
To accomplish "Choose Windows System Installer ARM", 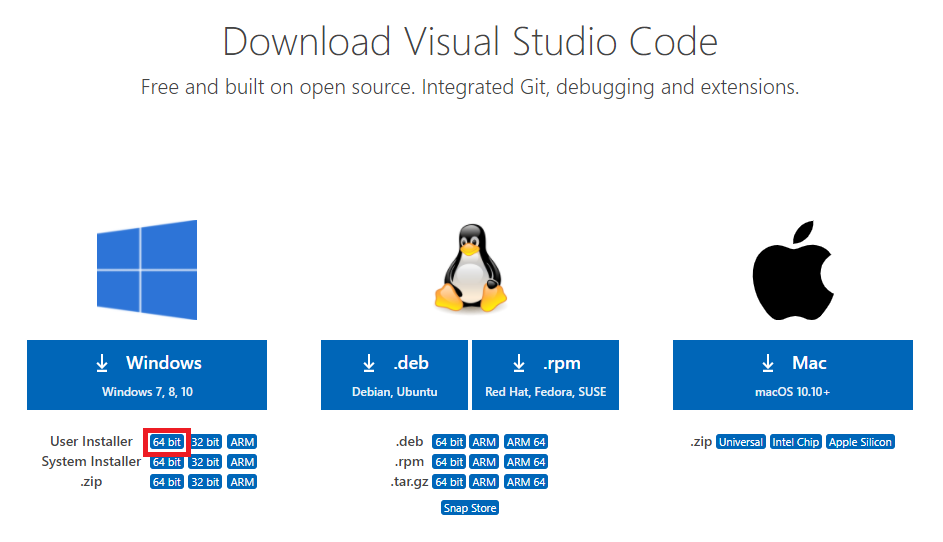I will pos(242,462).
